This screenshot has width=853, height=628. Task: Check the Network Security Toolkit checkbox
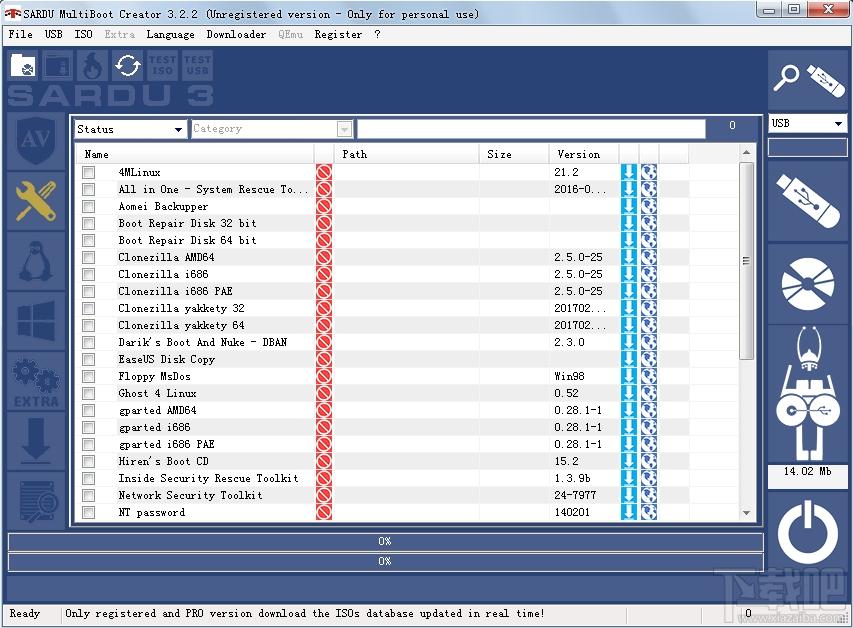[x=89, y=495]
